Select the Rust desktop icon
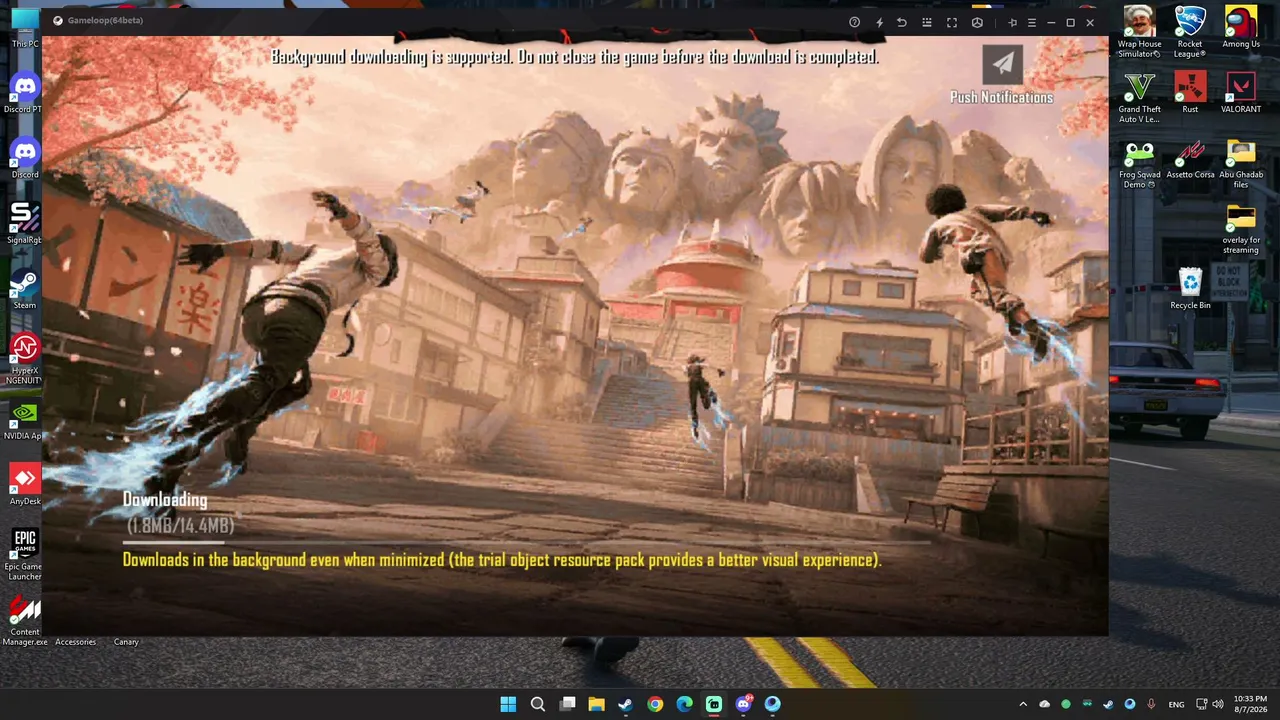 pyautogui.click(x=1190, y=93)
